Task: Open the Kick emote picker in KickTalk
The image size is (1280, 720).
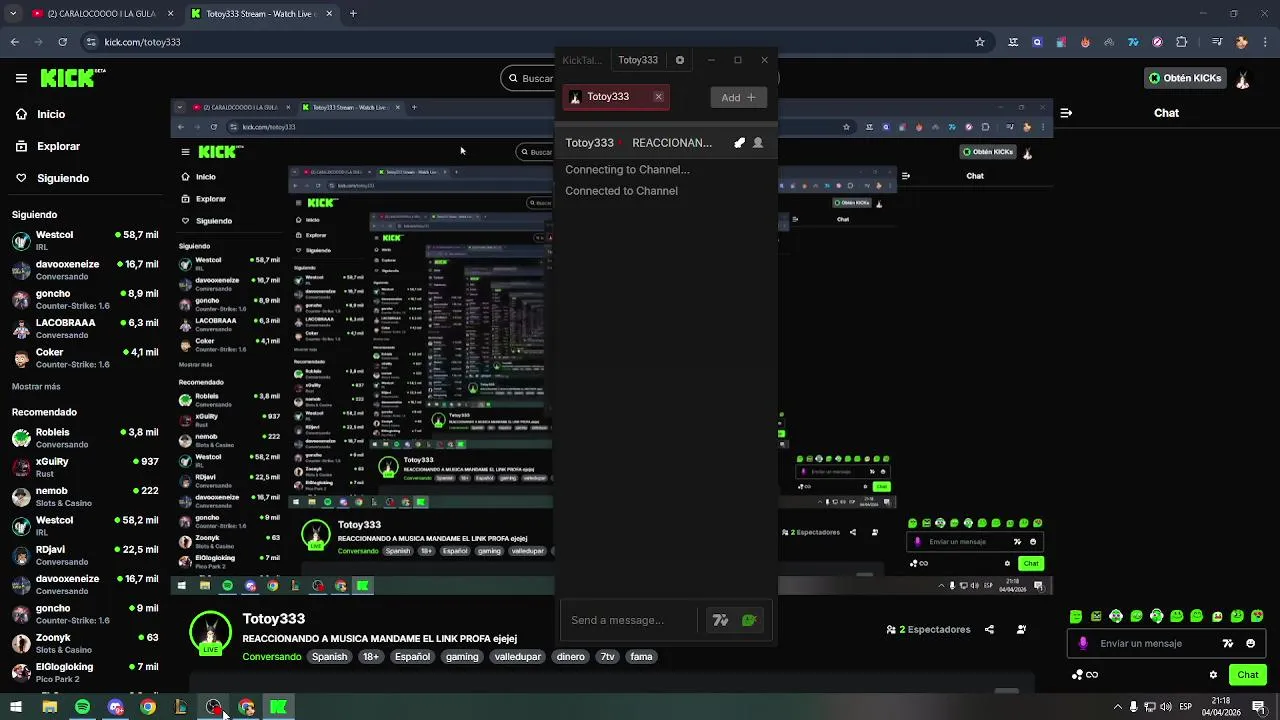Action: point(749,621)
